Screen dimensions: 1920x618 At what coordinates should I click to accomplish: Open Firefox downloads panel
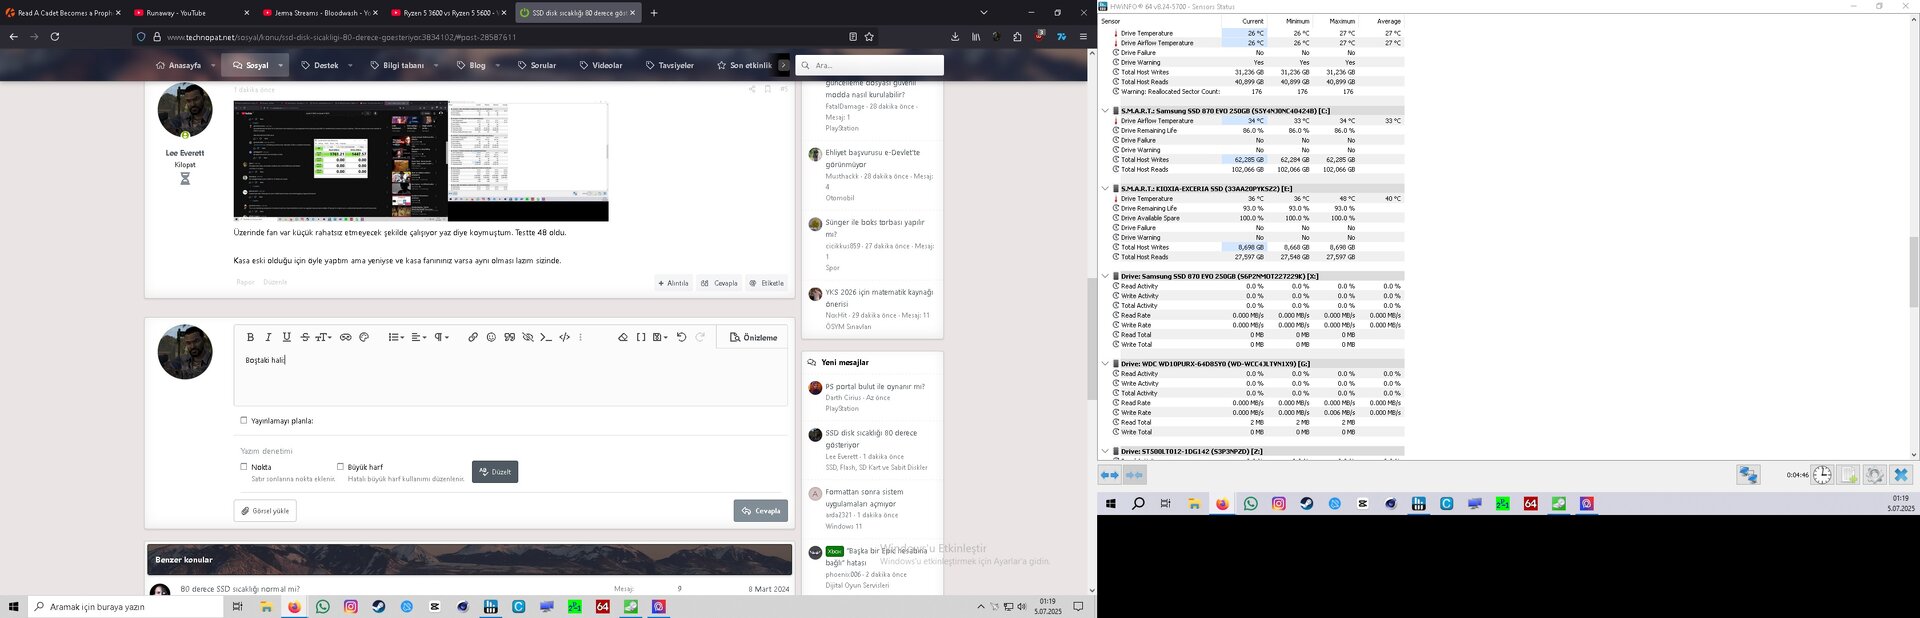pyautogui.click(x=955, y=37)
